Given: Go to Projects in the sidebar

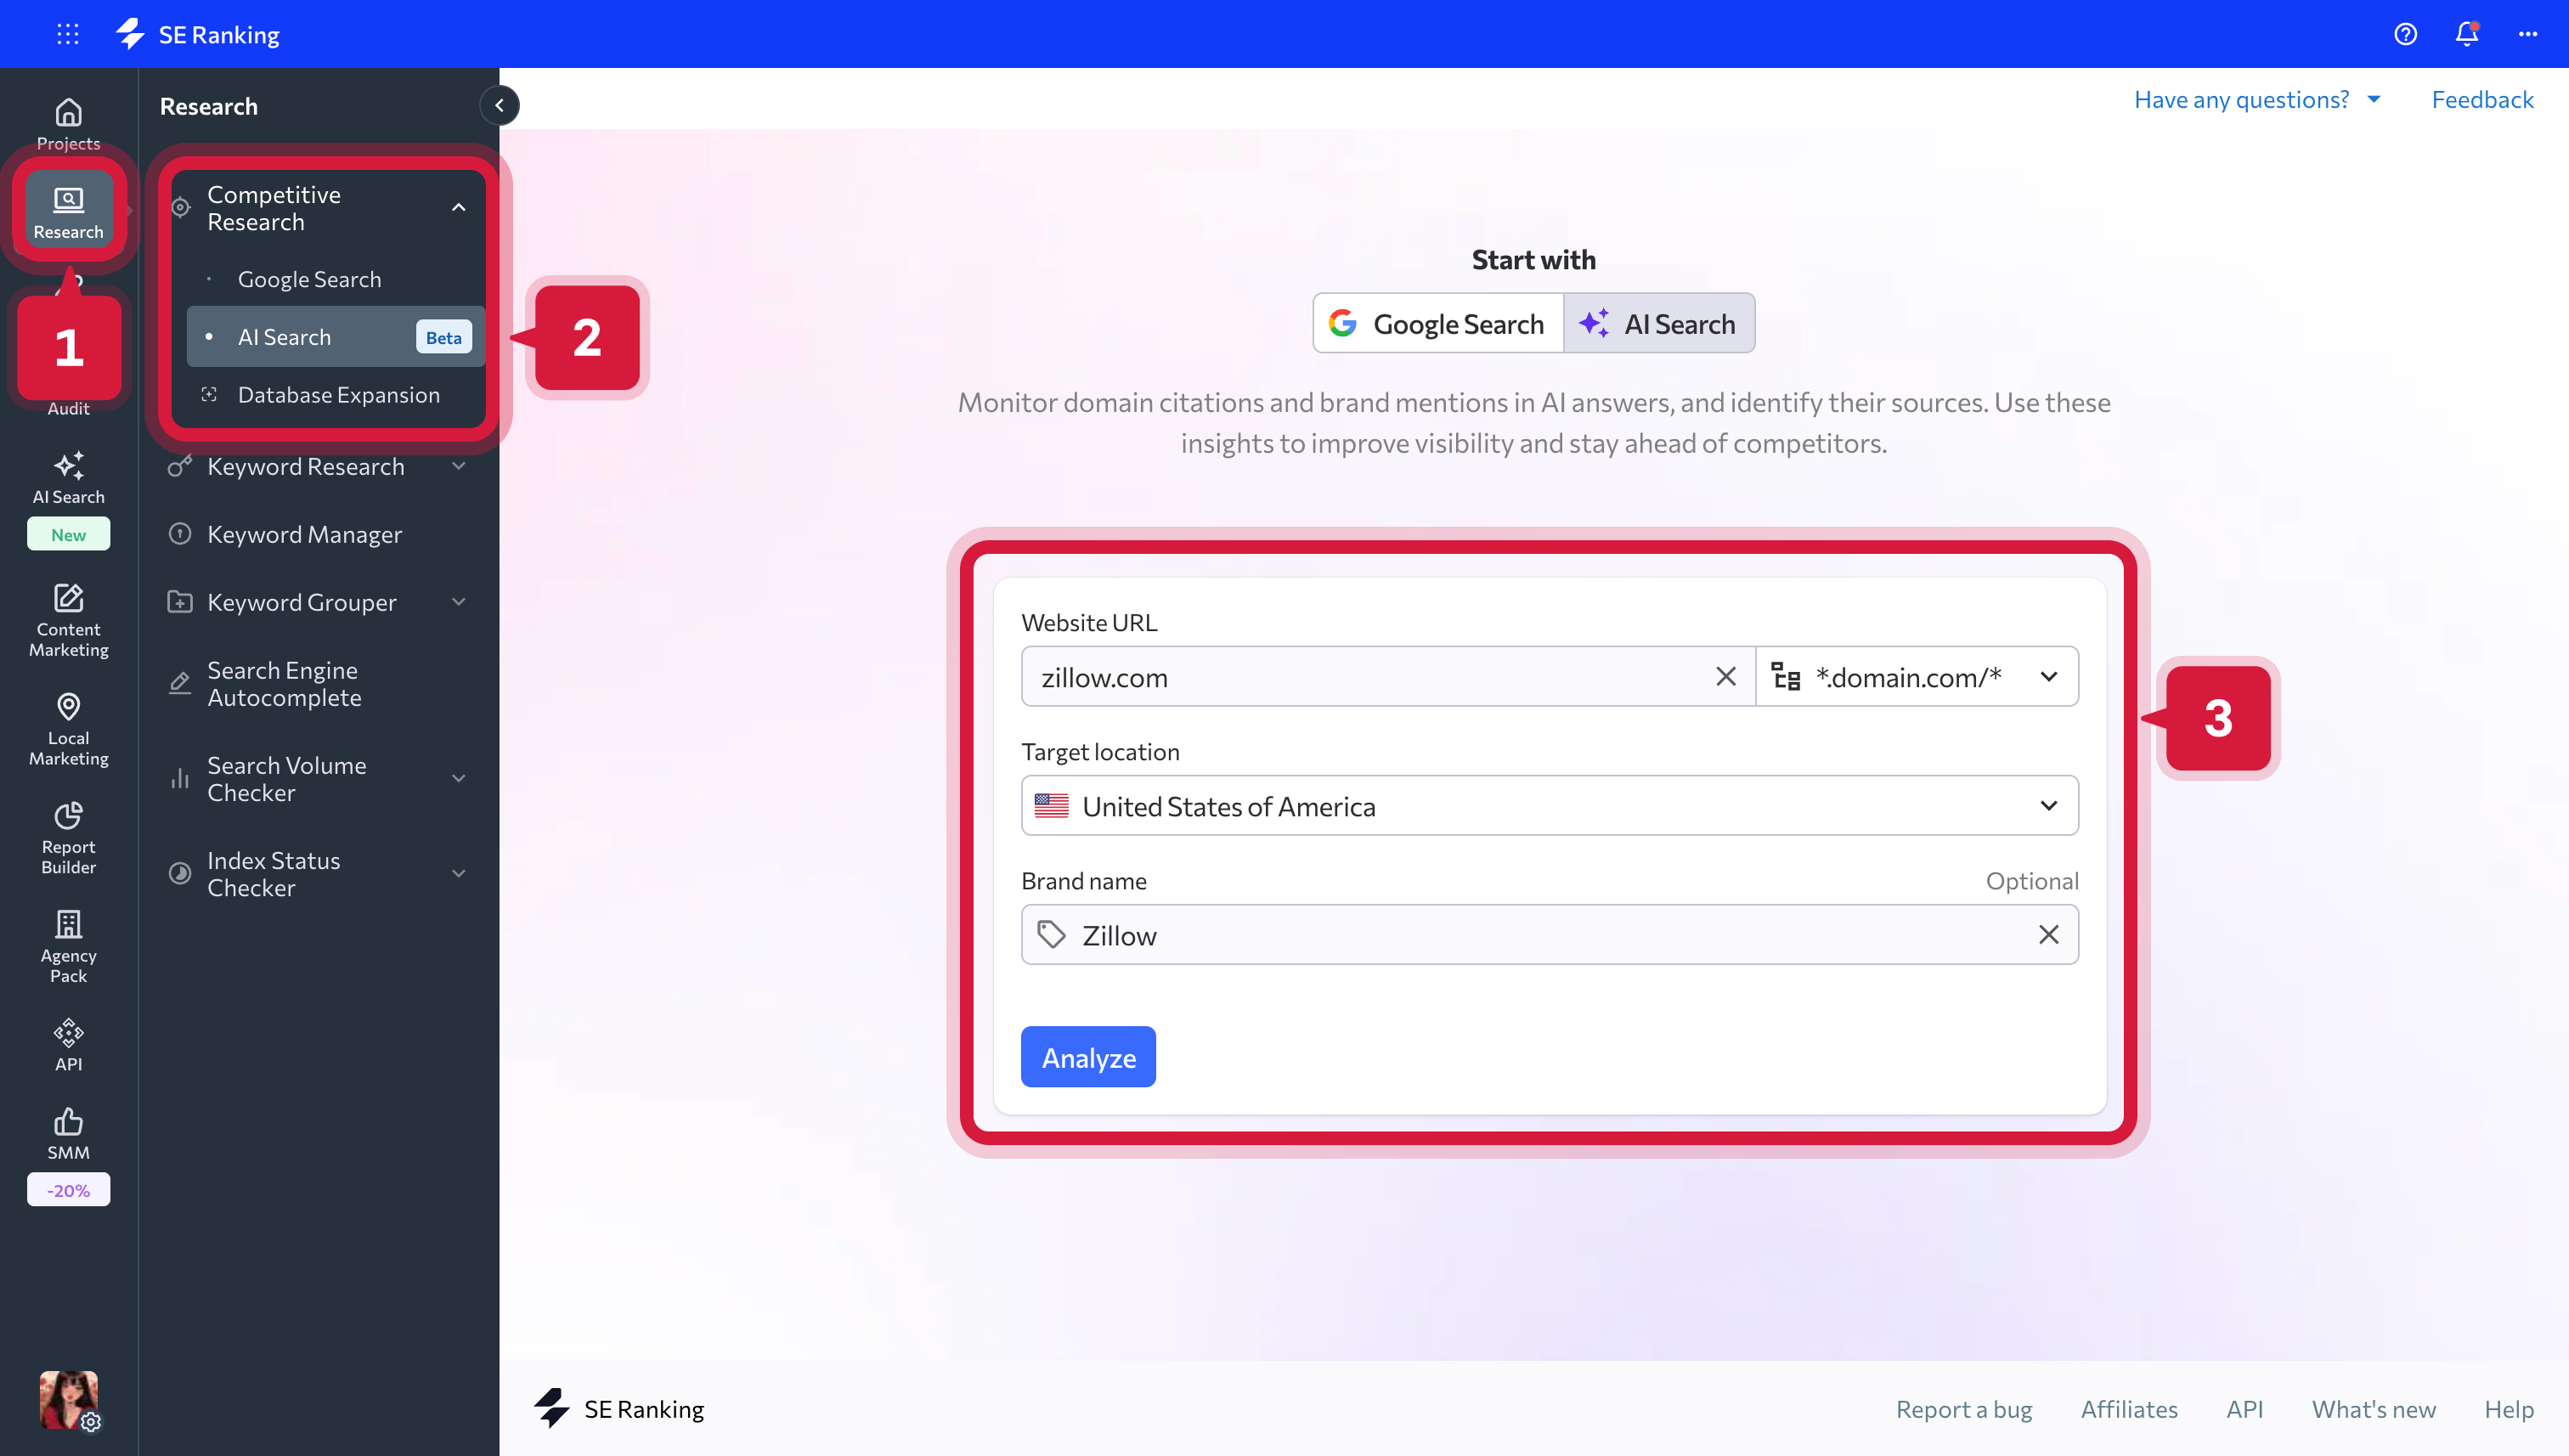Looking at the screenshot, I should point(68,124).
